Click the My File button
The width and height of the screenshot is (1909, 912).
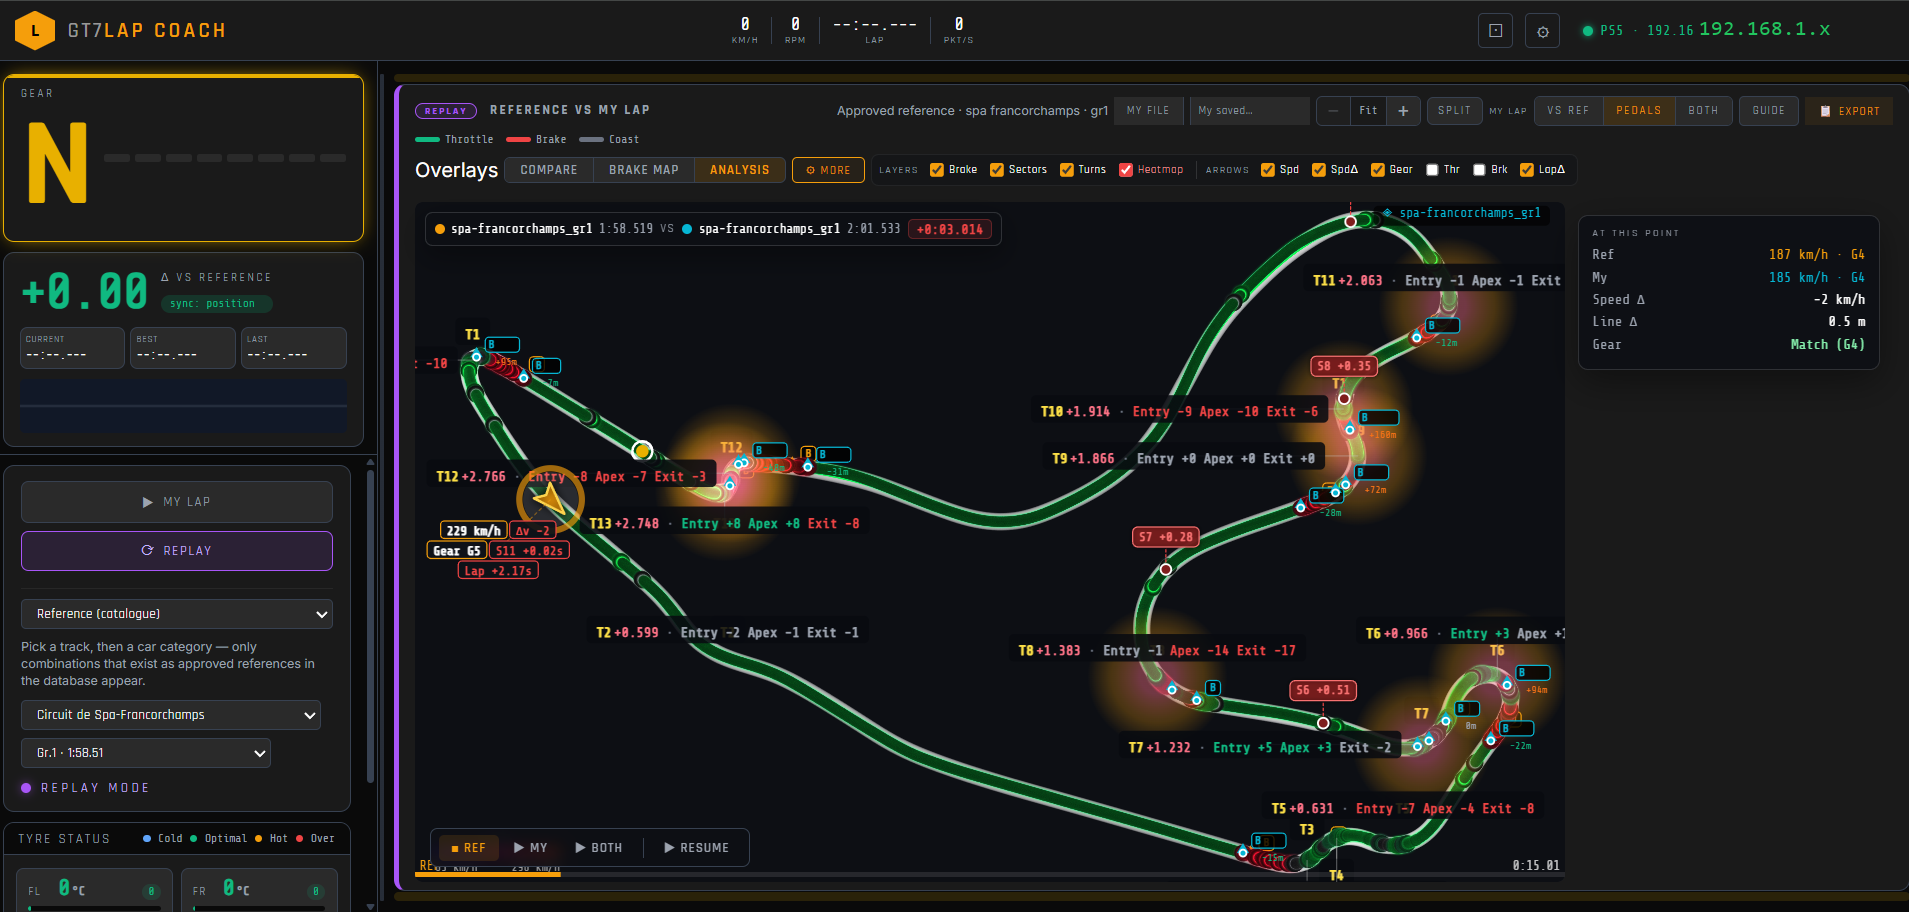1148,111
